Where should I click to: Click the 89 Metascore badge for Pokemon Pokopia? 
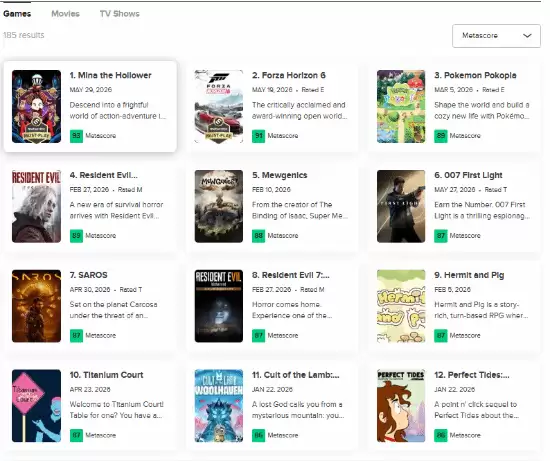[441, 136]
